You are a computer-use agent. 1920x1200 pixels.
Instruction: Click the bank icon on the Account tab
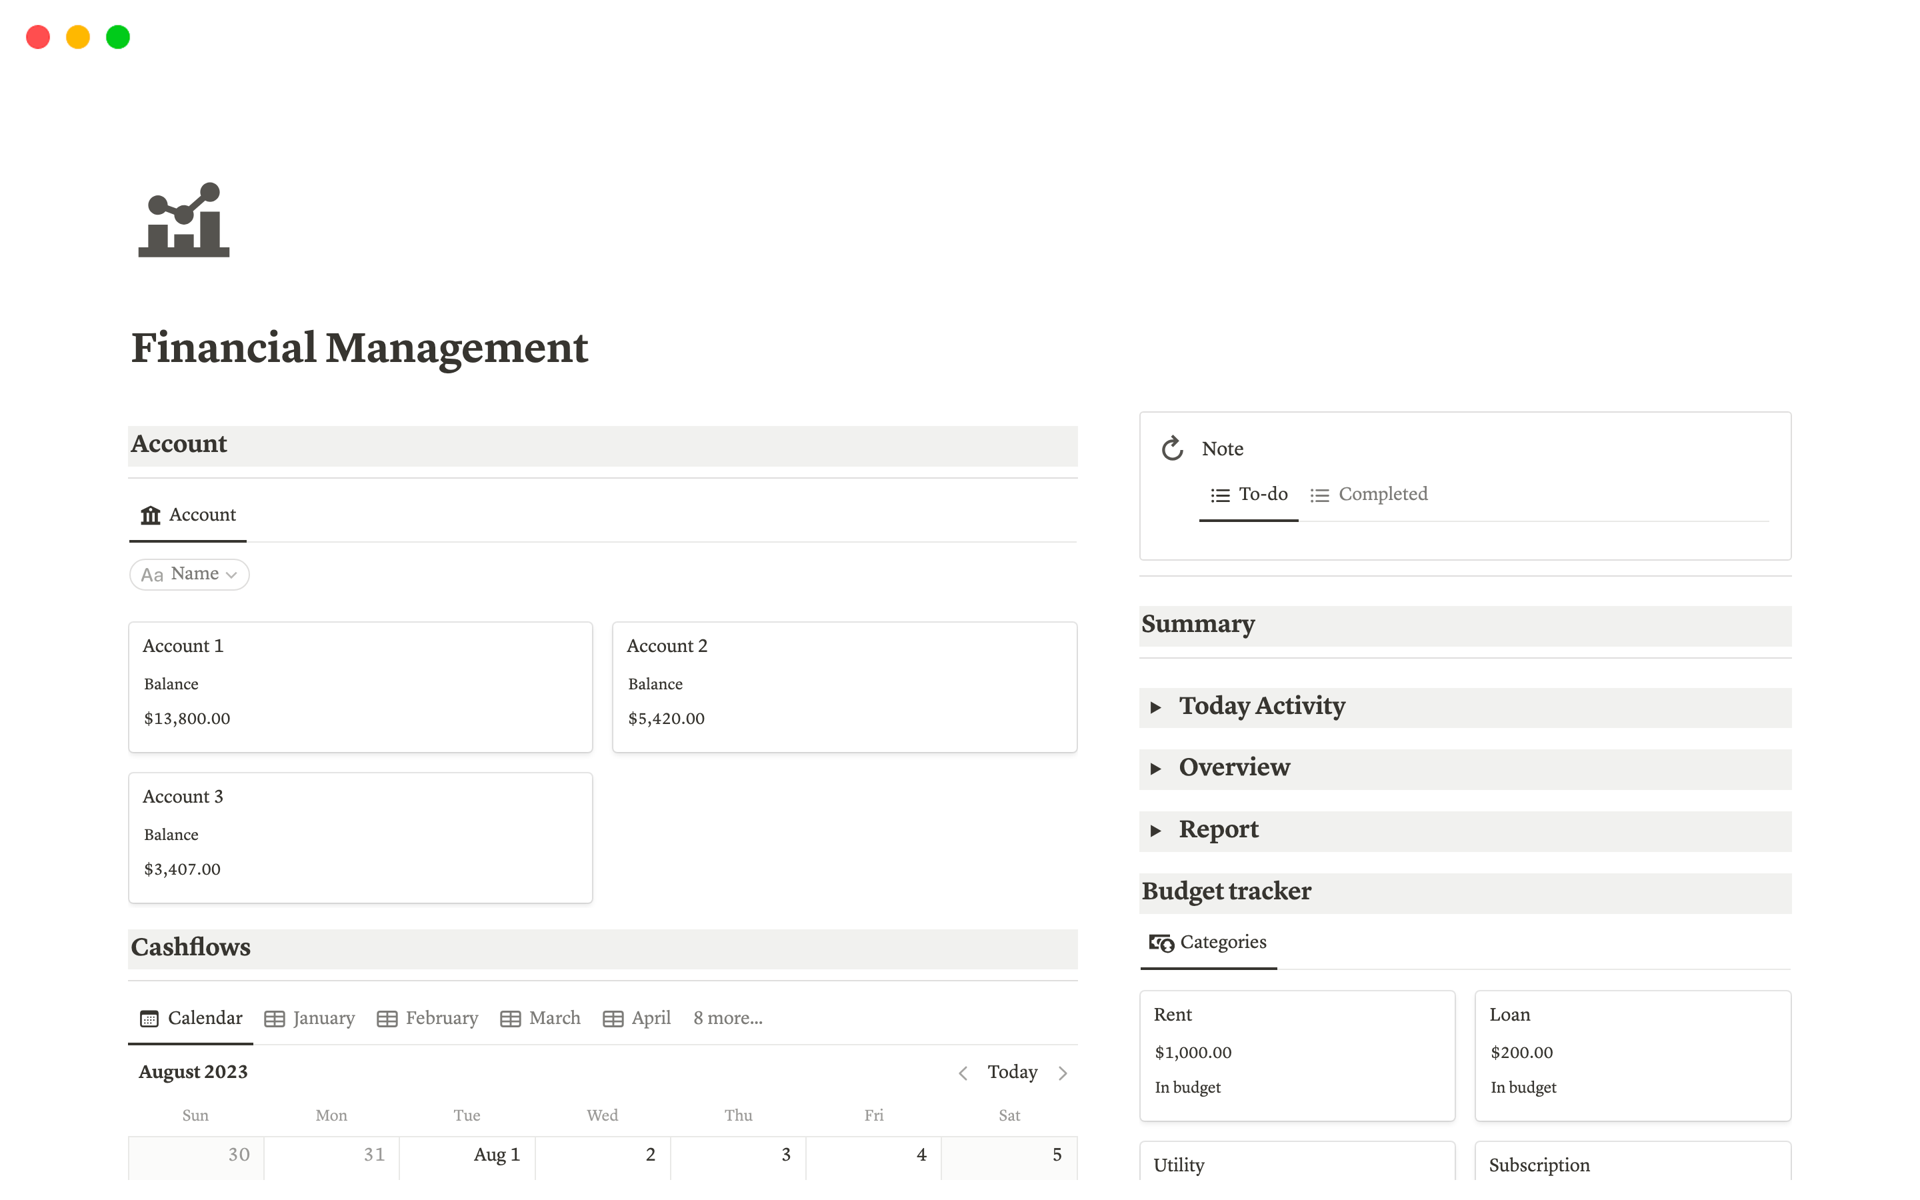coord(150,514)
